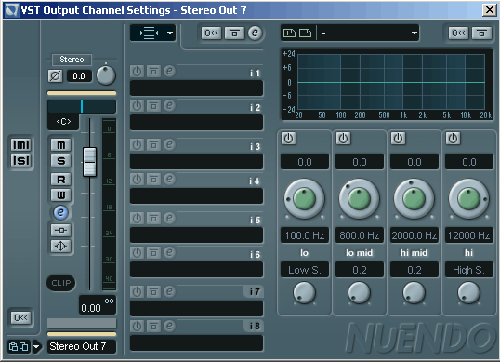
Task: Open the insert i5 effect selection field
Action: 196,235
